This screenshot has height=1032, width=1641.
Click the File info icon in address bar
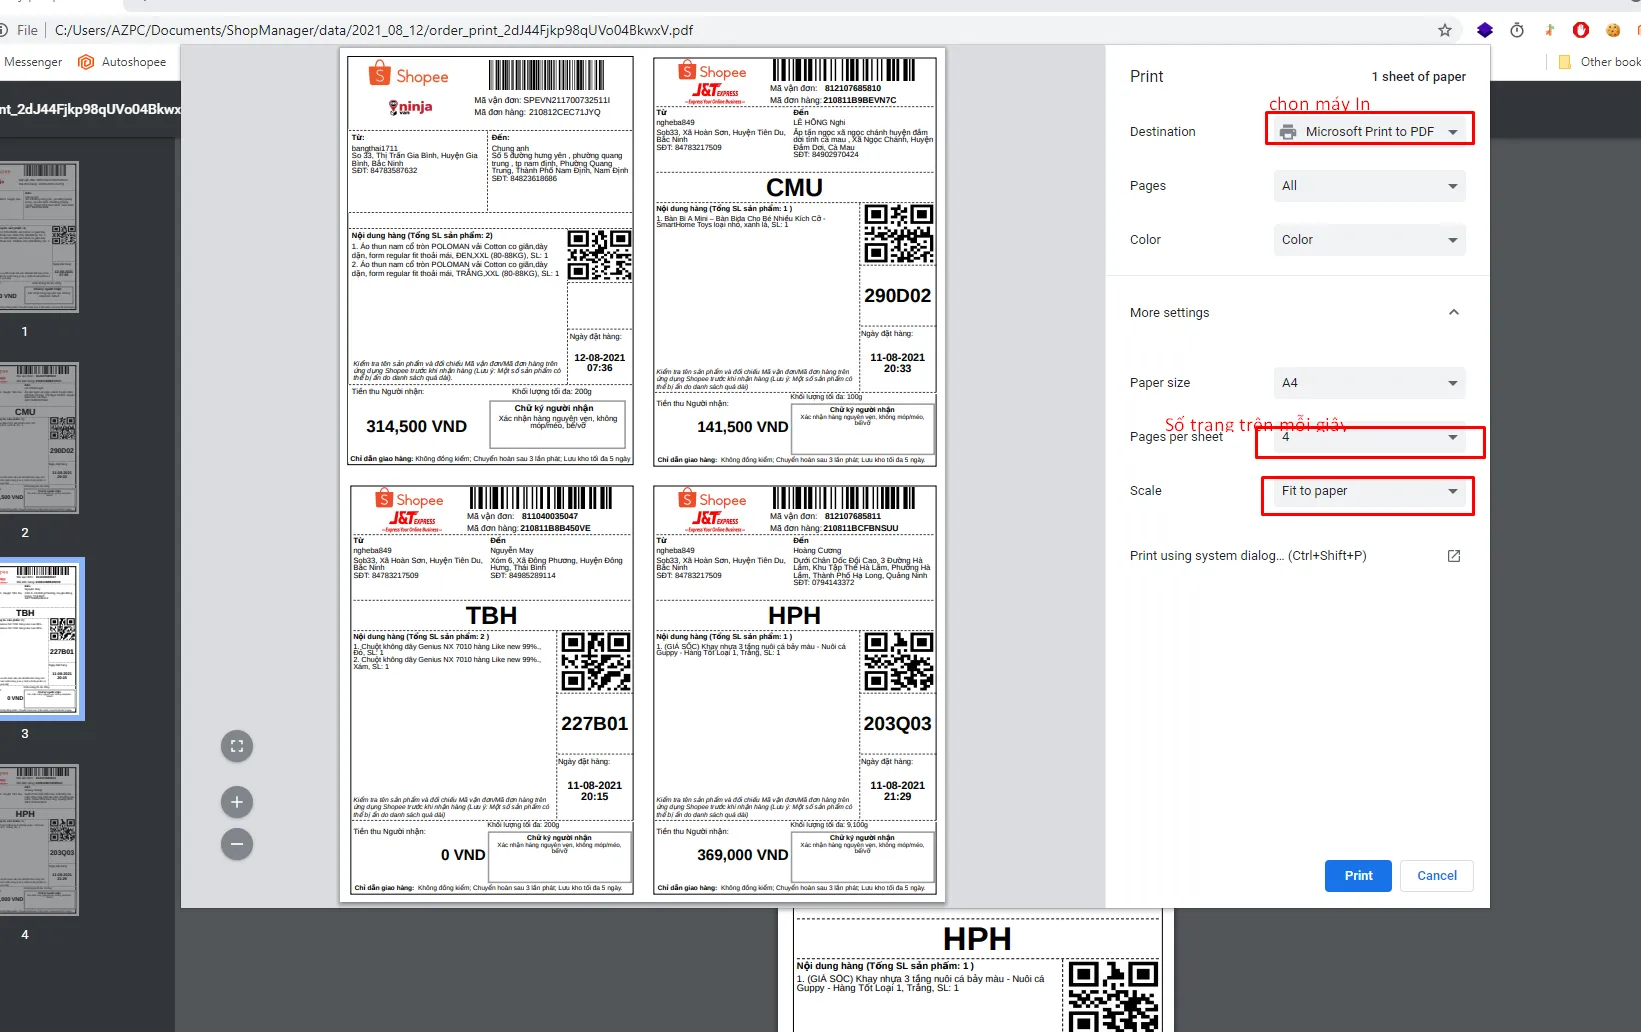coord(4,30)
